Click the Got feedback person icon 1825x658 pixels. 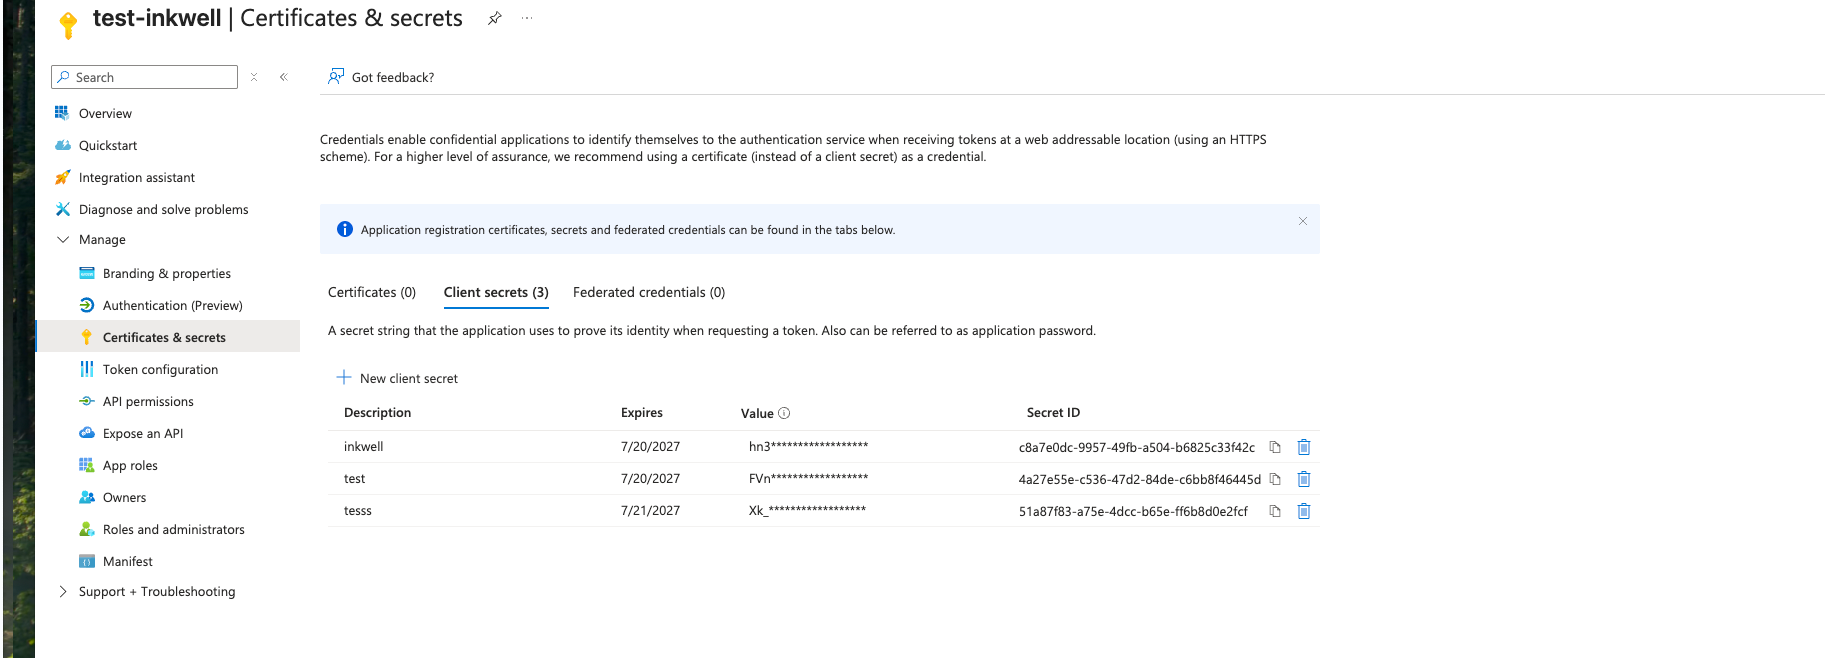(x=336, y=76)
